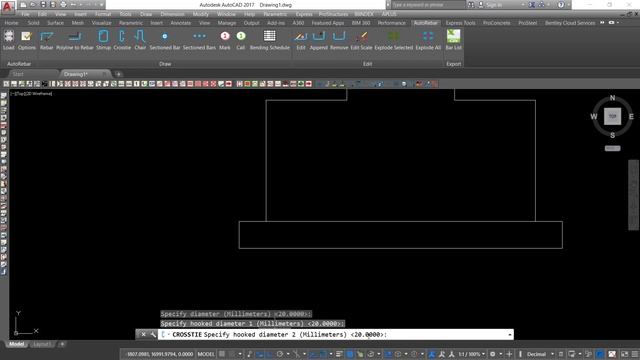Switch to the Layout1 tab
The image size is (640, 360).
coord(42,344)
